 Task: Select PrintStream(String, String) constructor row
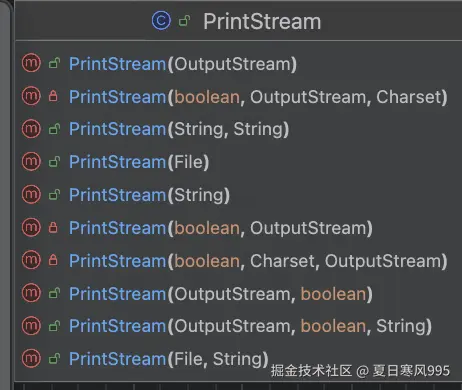pyautogui.click(x=238, y=129)
